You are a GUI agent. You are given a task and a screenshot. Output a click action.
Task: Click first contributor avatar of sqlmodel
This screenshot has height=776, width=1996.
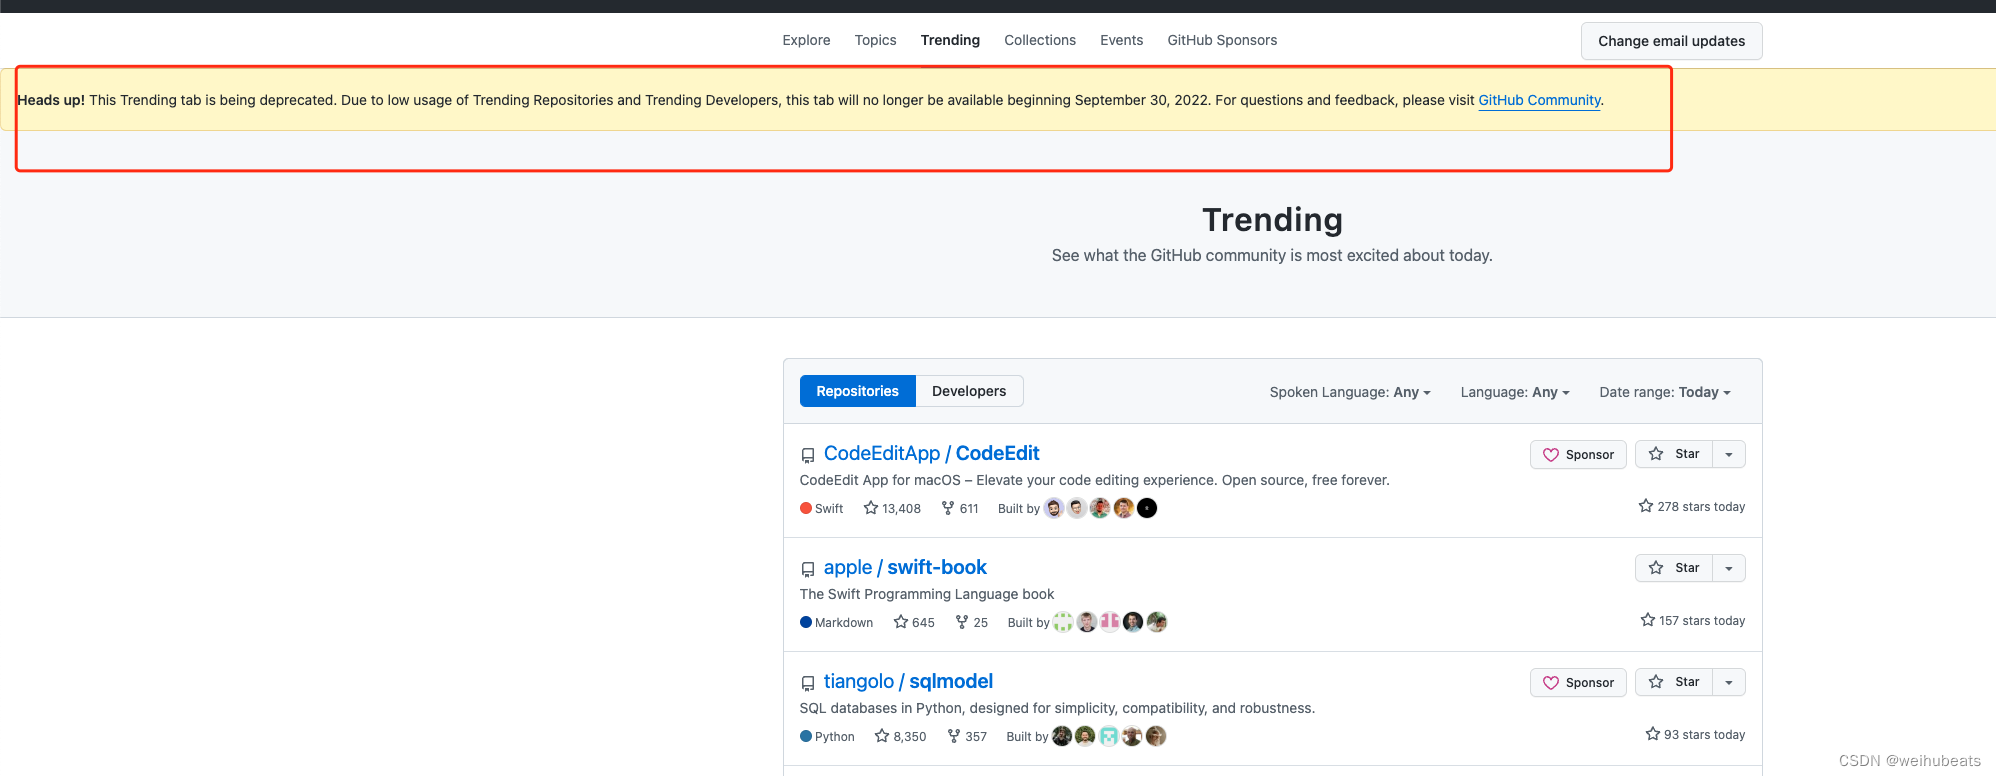click(1062, 736)
